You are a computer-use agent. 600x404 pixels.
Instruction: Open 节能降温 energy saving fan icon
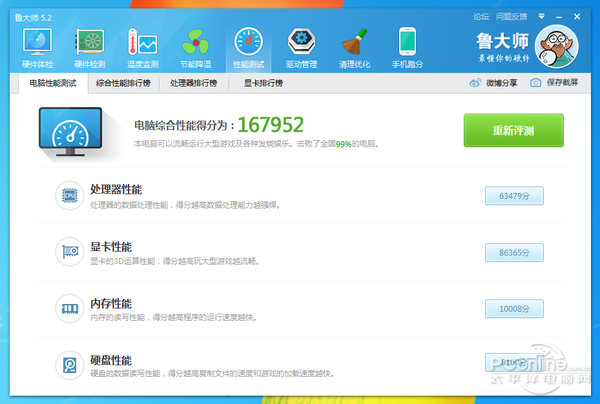pos(196,41)
